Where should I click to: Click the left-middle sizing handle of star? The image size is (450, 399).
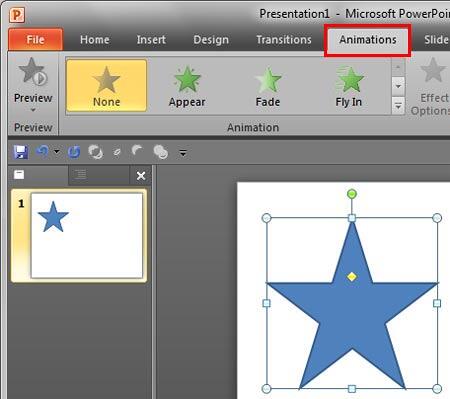(266, 303)
